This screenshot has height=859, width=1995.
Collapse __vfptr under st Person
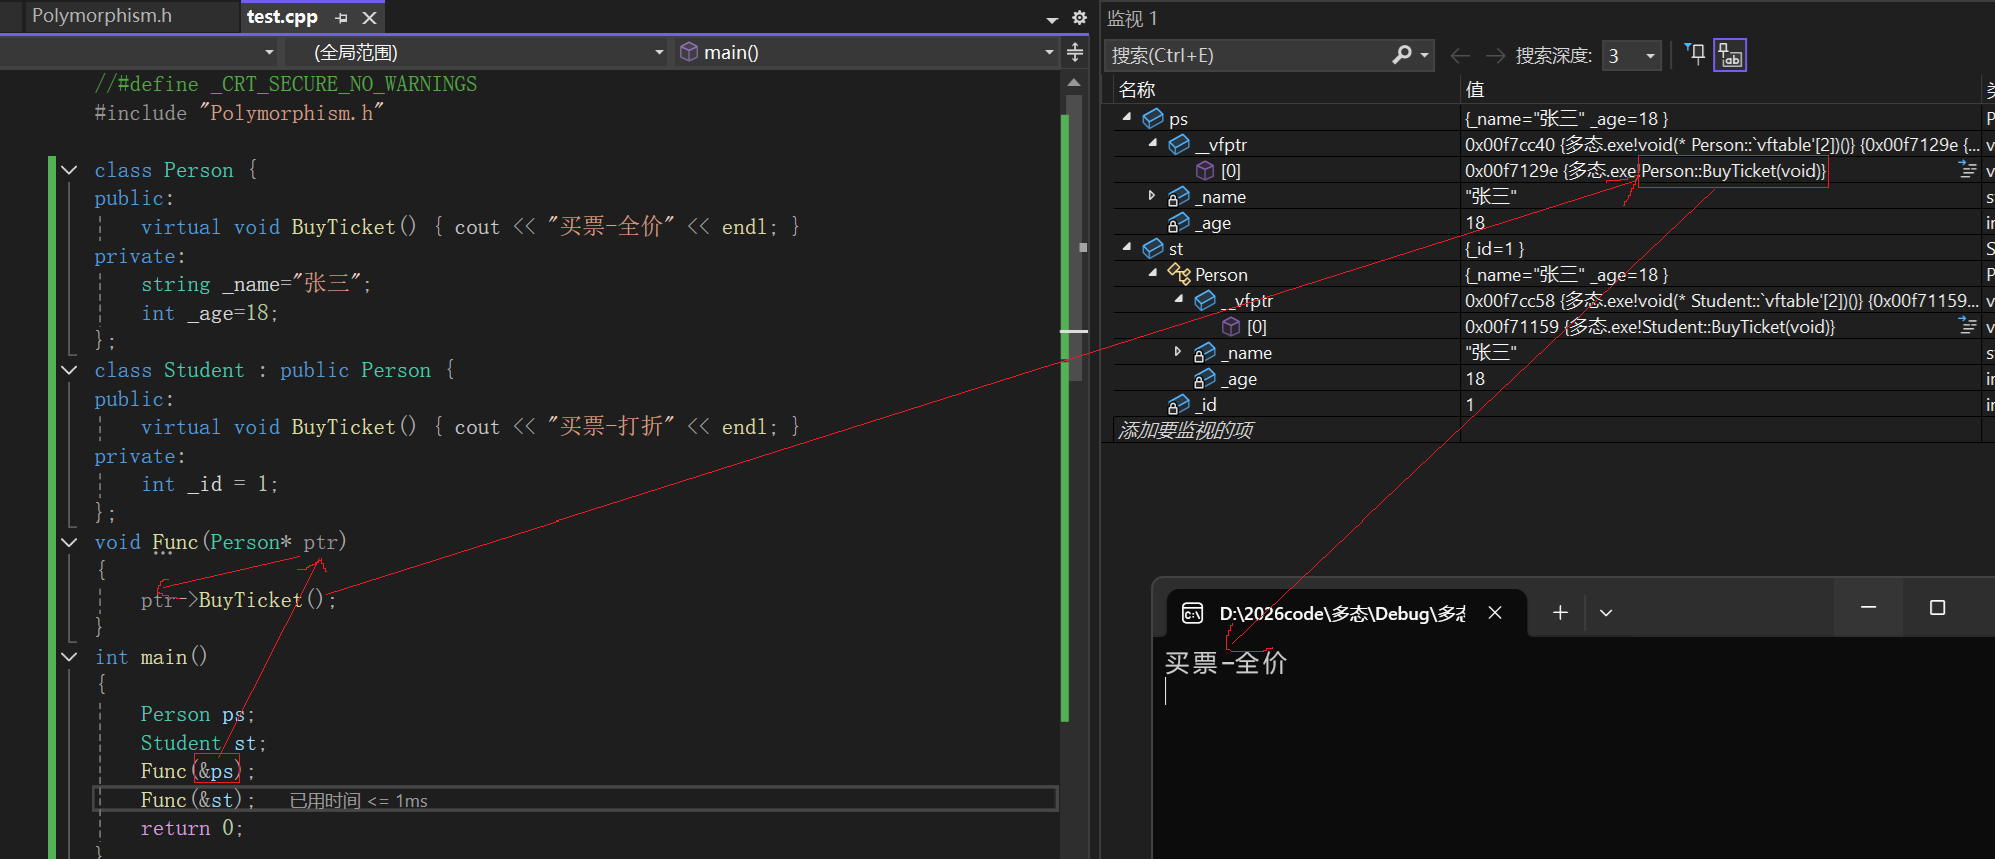point(1179,299)
